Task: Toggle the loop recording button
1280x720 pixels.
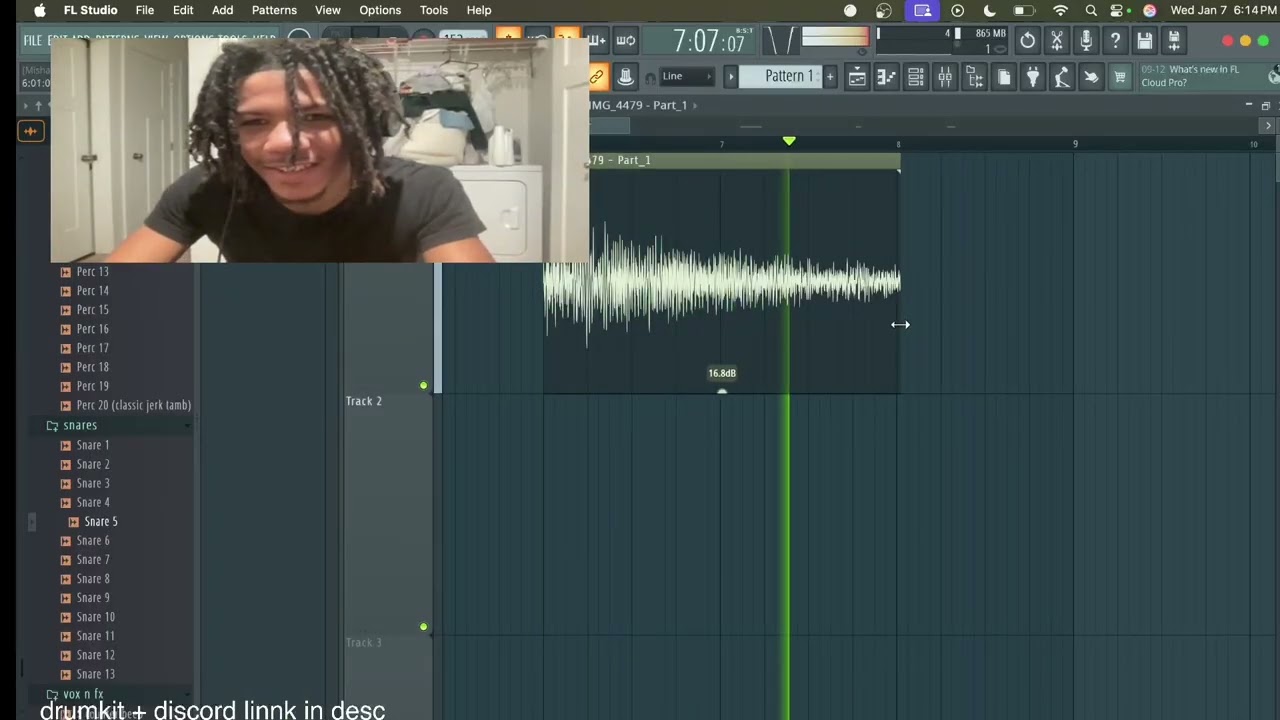Action: 625,41
